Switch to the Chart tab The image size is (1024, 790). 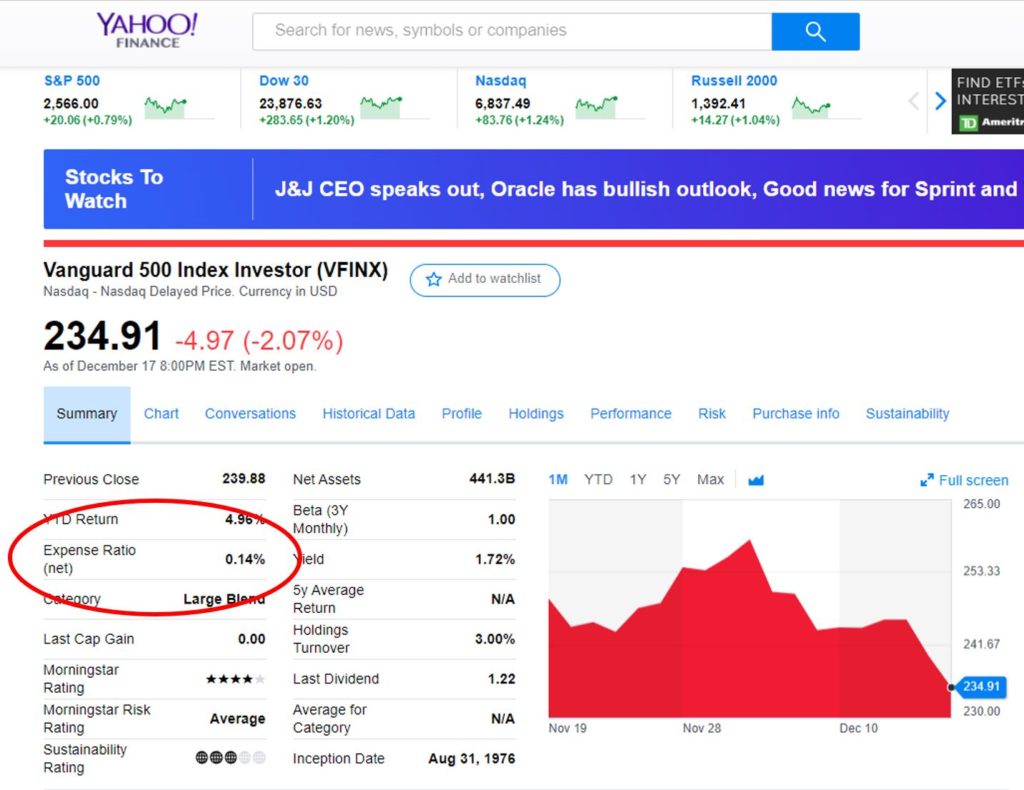click(161, 414)
